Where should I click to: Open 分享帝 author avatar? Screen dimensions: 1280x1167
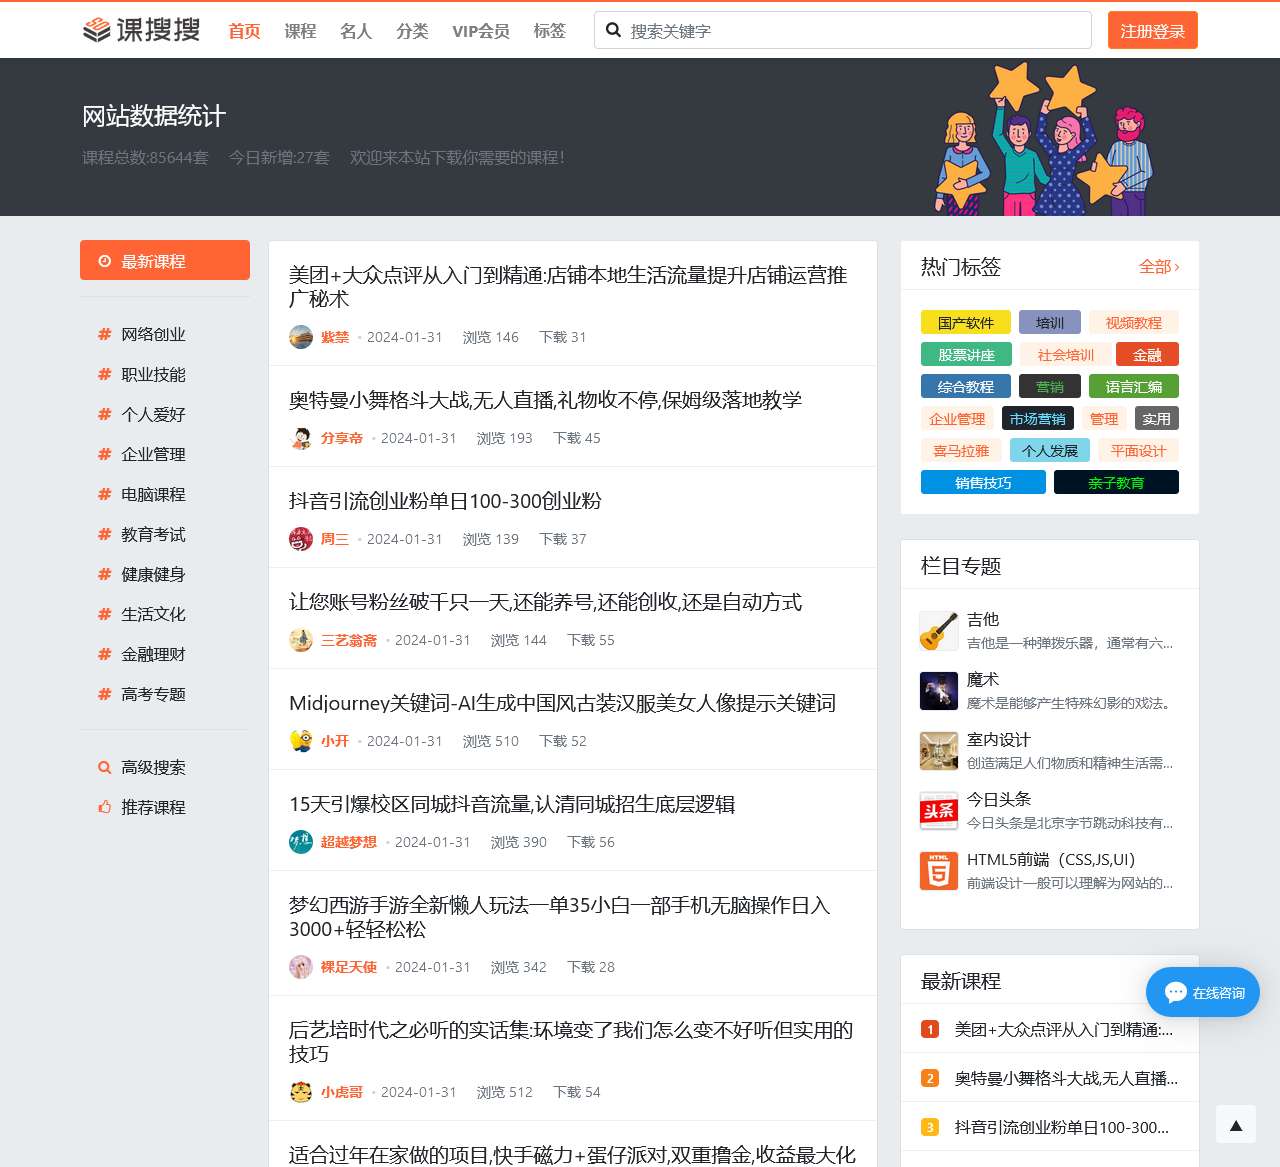coord(301,438)
